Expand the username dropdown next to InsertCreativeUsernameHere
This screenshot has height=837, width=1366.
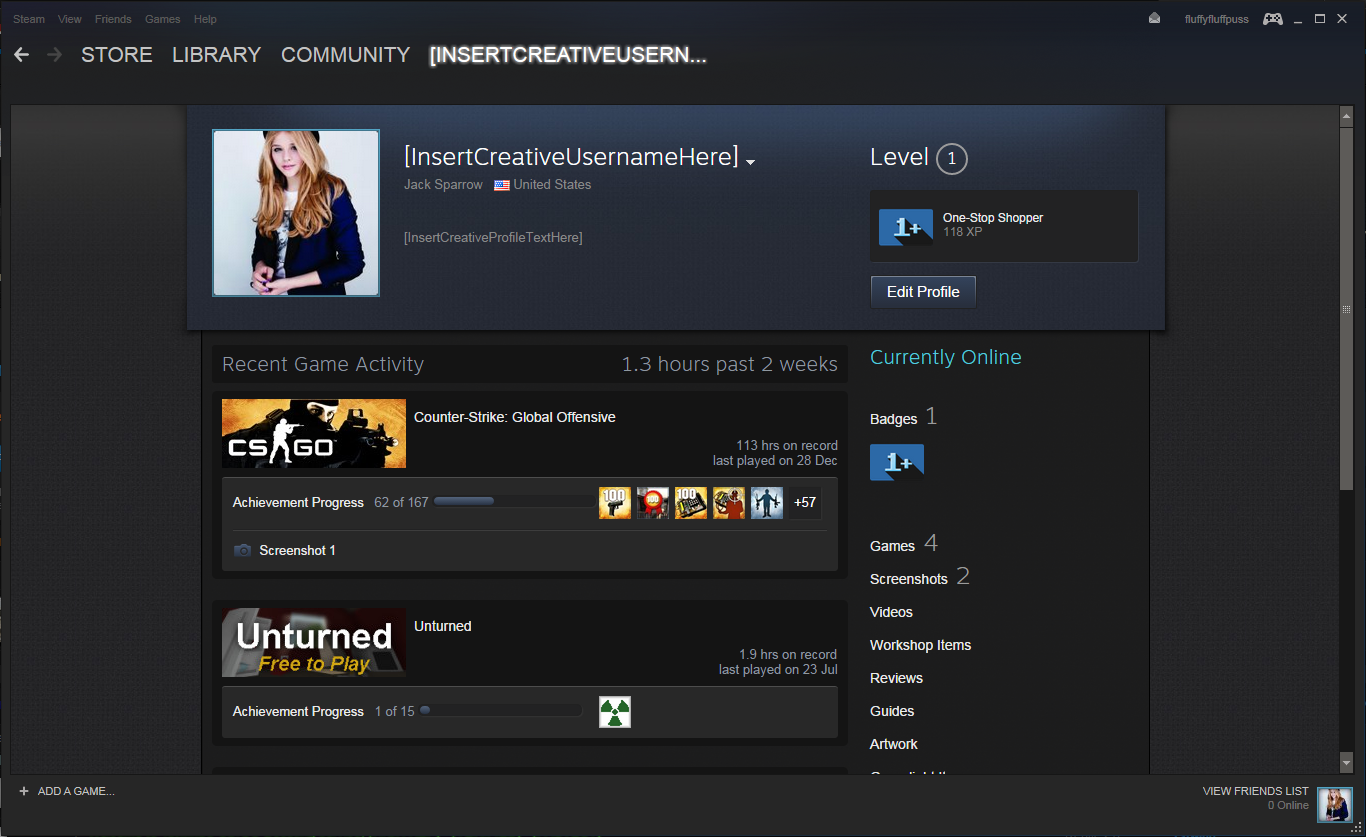[x=751, y=160]
